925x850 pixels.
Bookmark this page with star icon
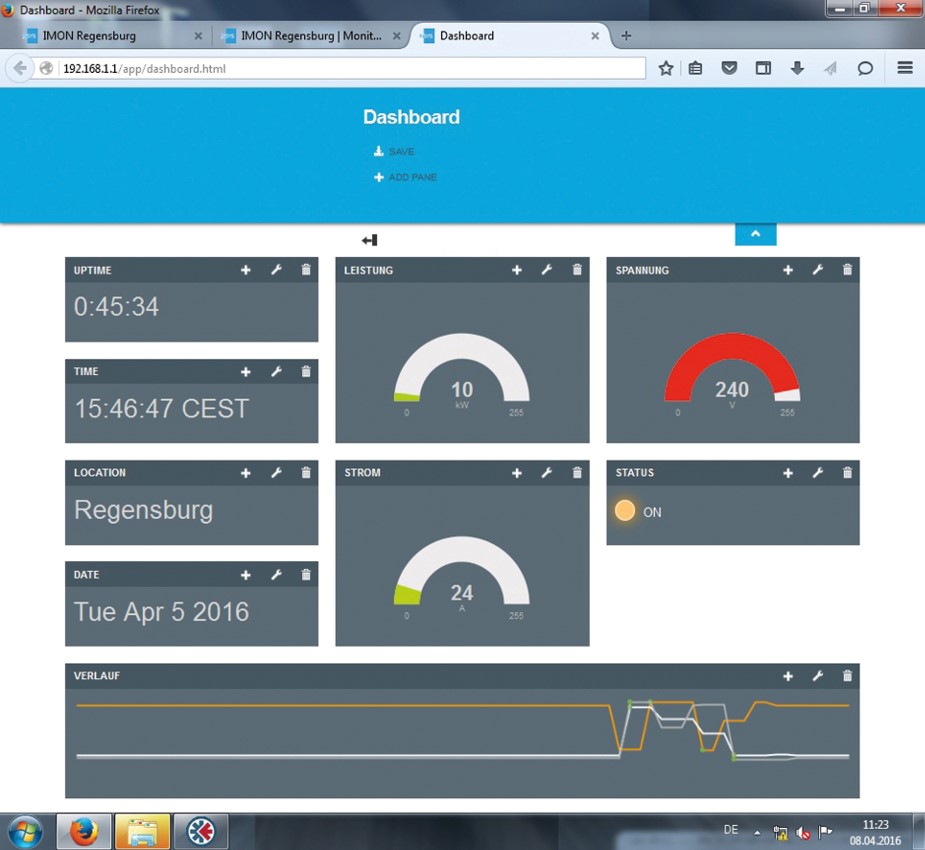pos(666,68)
